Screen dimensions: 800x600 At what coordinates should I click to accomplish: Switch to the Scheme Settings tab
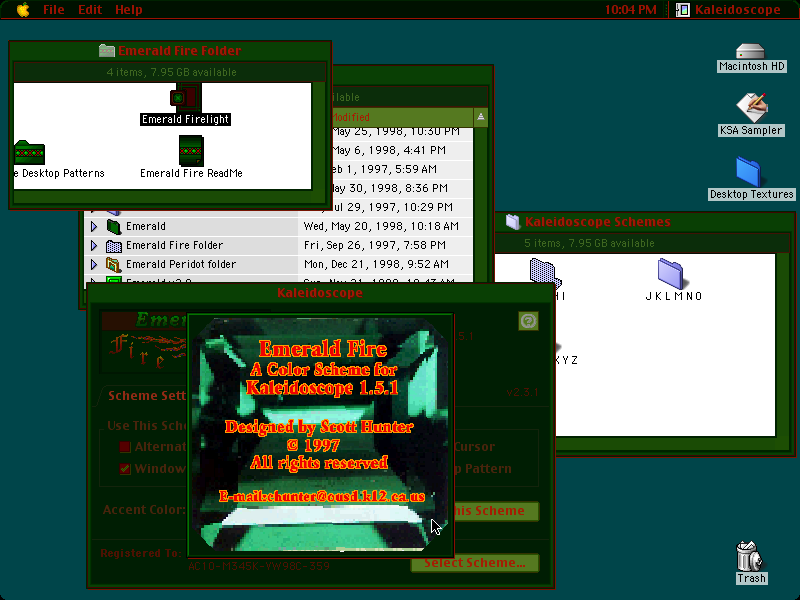pyautogui.click(x=147, y=395)
